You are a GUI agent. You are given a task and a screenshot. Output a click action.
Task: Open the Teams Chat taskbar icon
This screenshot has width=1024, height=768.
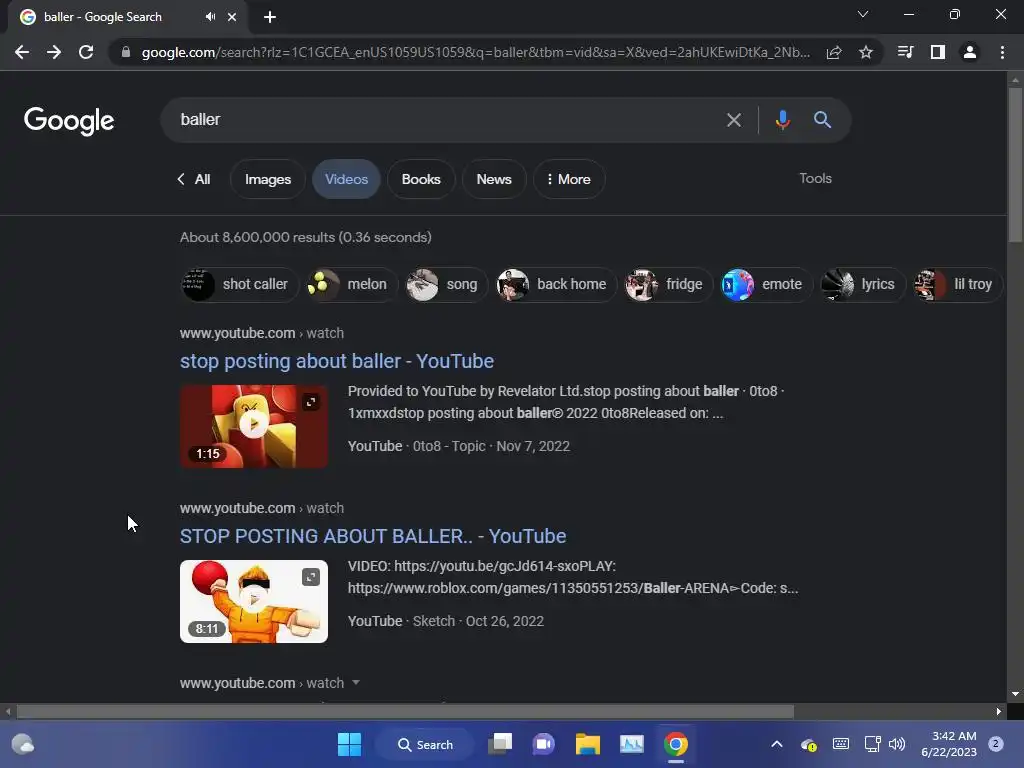click(543, 744)
